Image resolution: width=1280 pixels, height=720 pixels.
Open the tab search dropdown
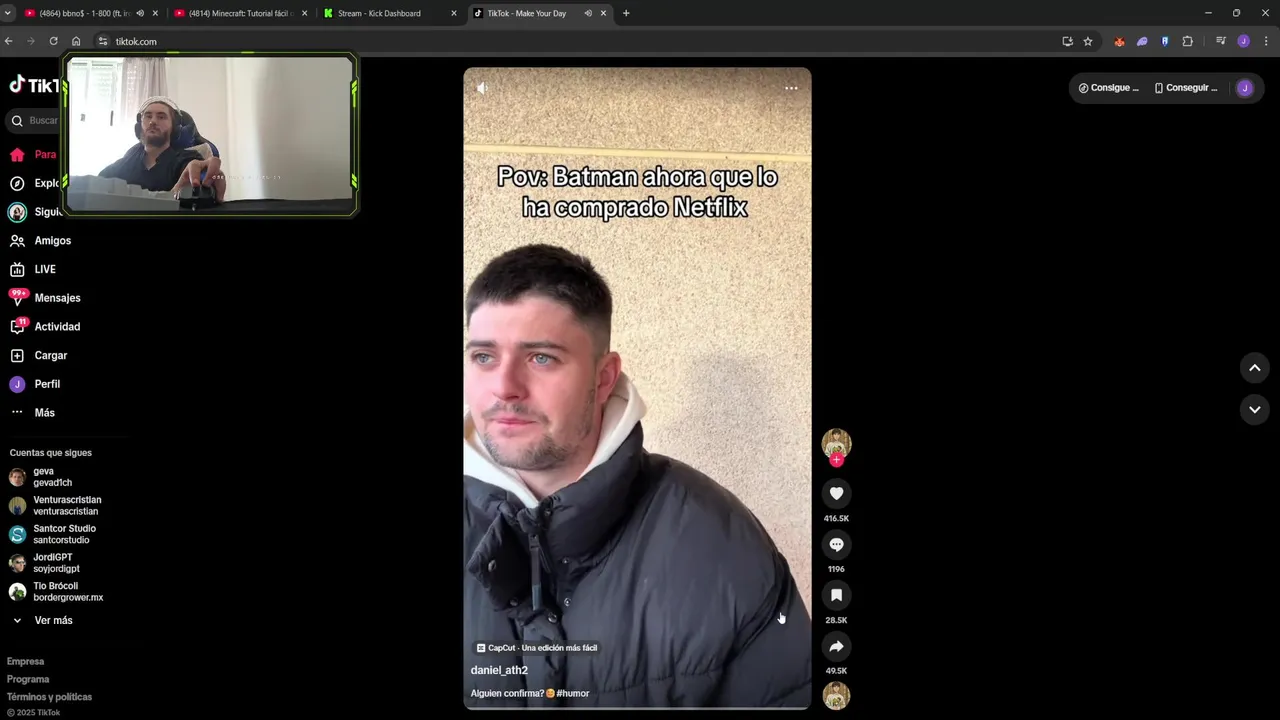tap(8, 13)
